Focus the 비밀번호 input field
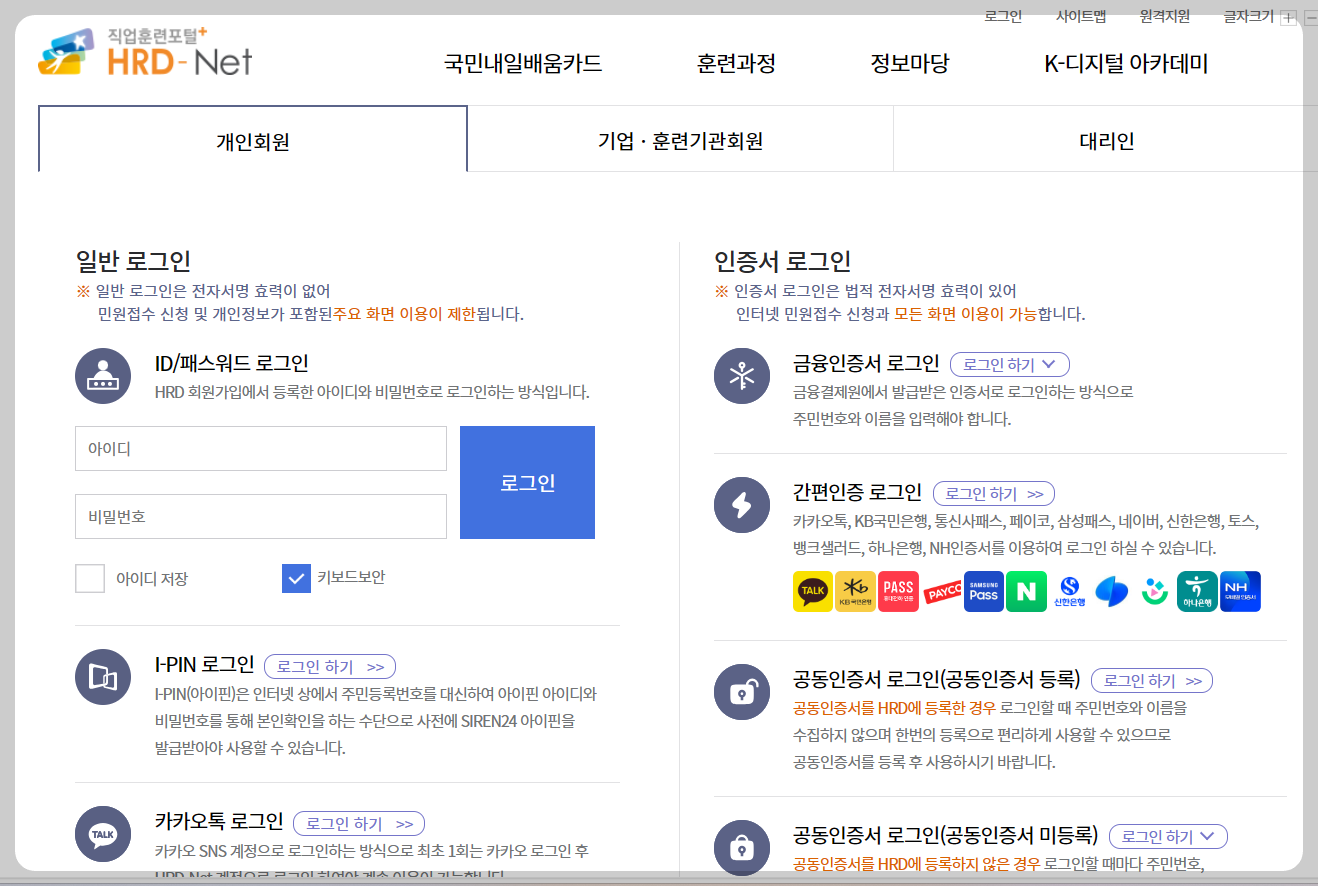The height and width of the screenshot is (886, 1318). (x=261, y=517)
